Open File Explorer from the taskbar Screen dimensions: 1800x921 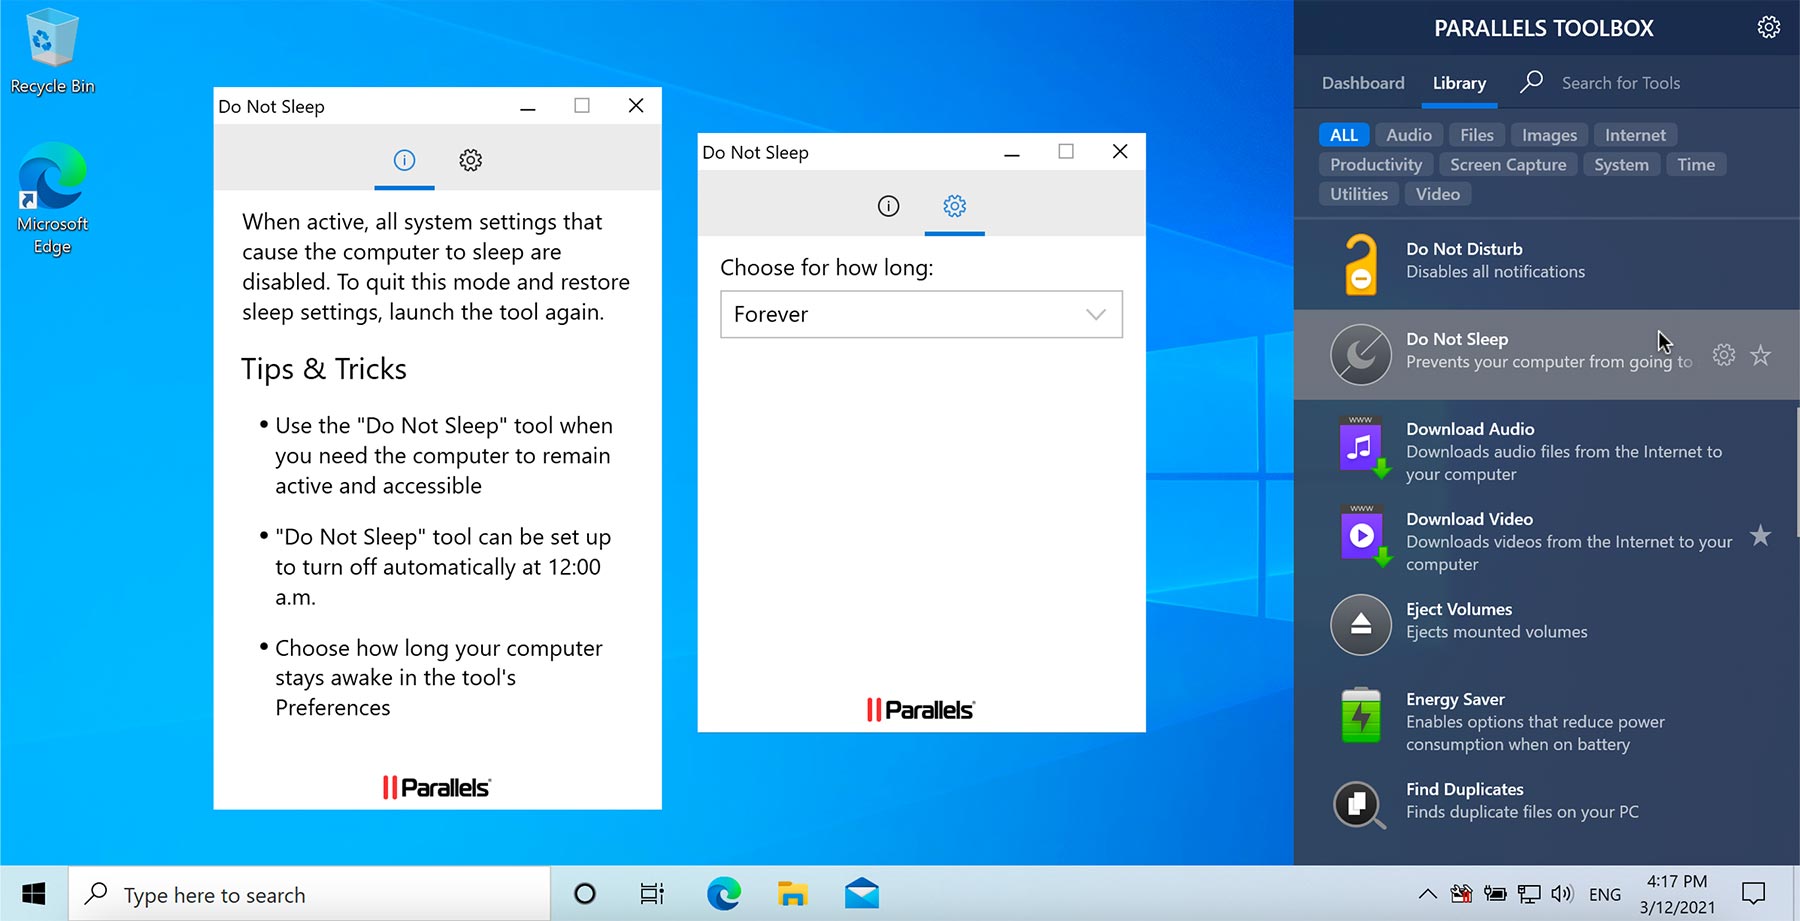tap(793, 893)
